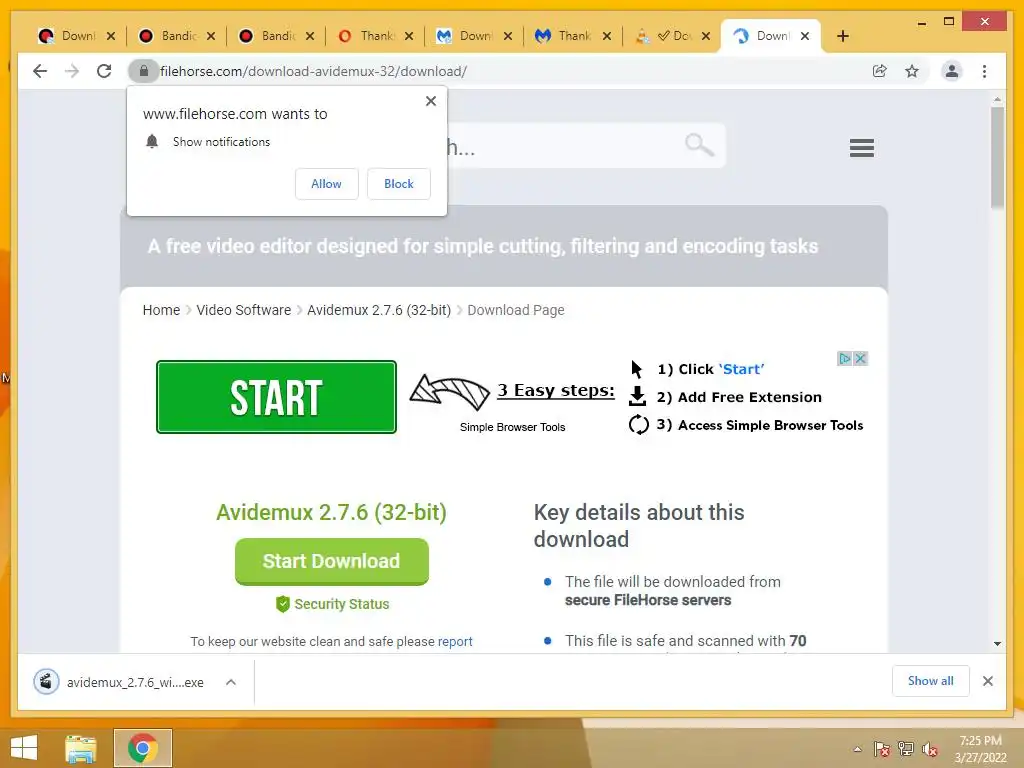Click the address bar URL
1024x768 pixels.
pos(313,71)
